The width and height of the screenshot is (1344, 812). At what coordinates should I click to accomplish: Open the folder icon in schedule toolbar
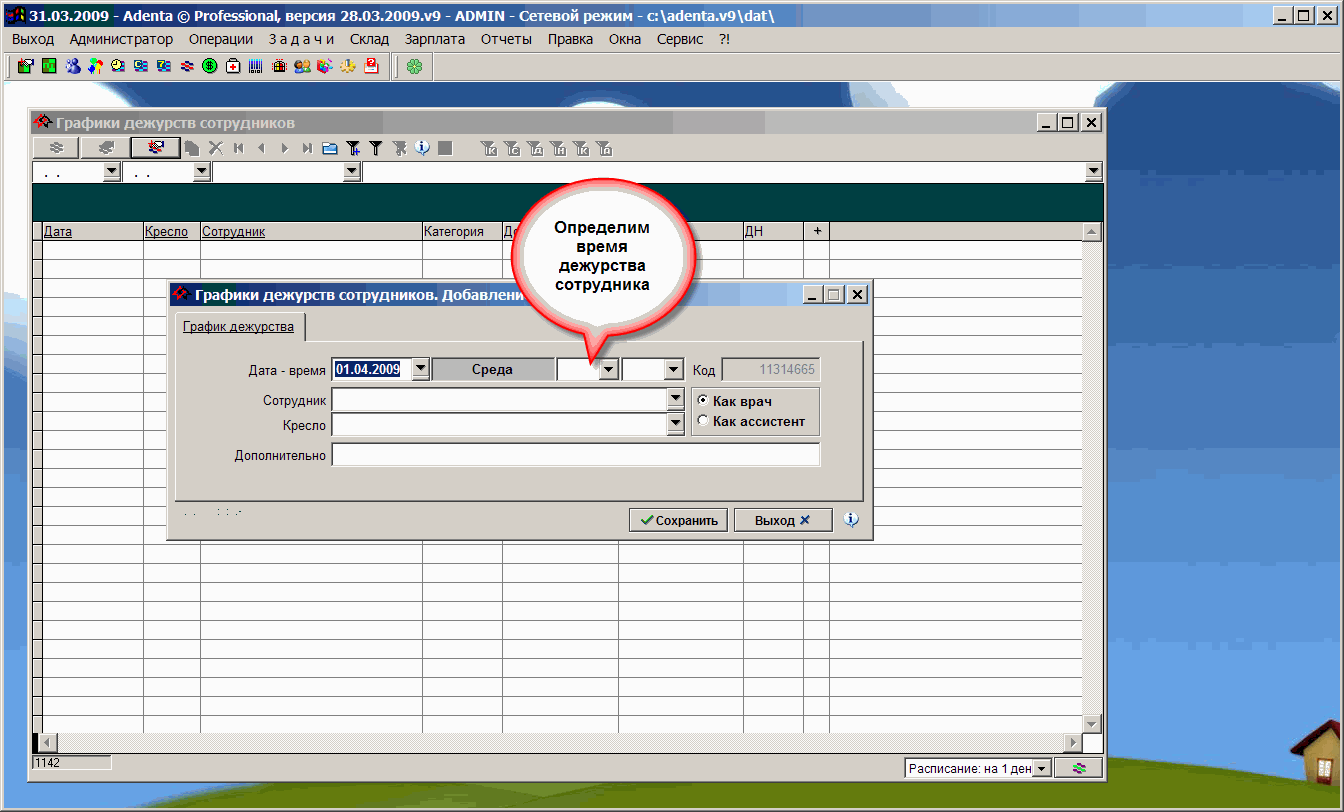[330, 148]
